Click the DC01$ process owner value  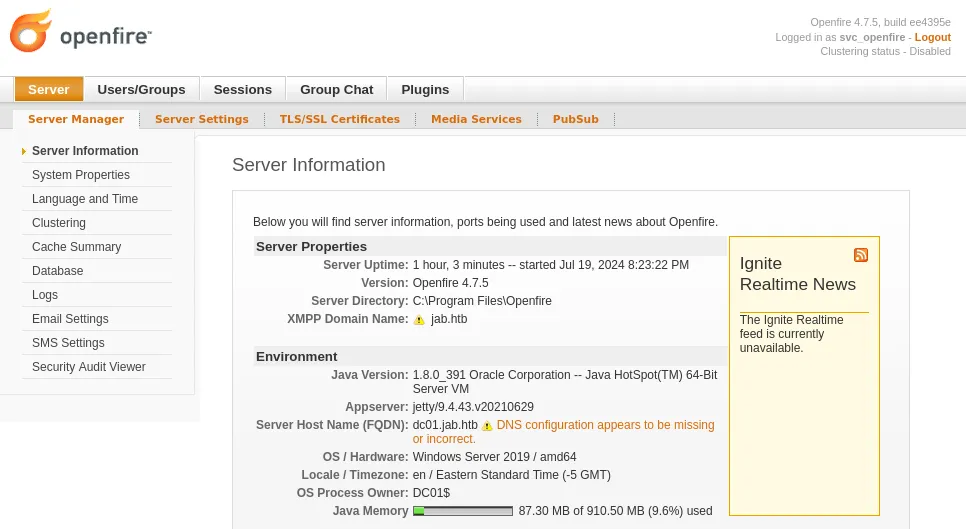pos(431,493)
